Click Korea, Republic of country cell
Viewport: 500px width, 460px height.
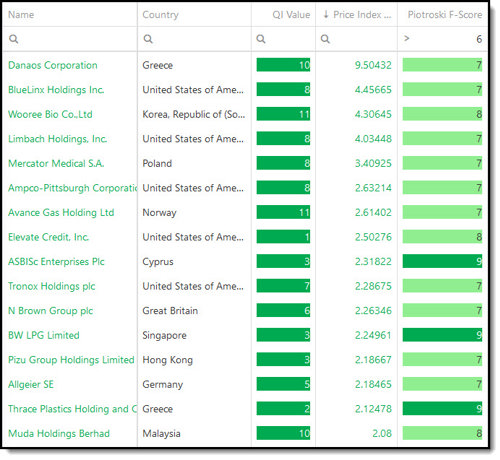click(x=194, y=114)
